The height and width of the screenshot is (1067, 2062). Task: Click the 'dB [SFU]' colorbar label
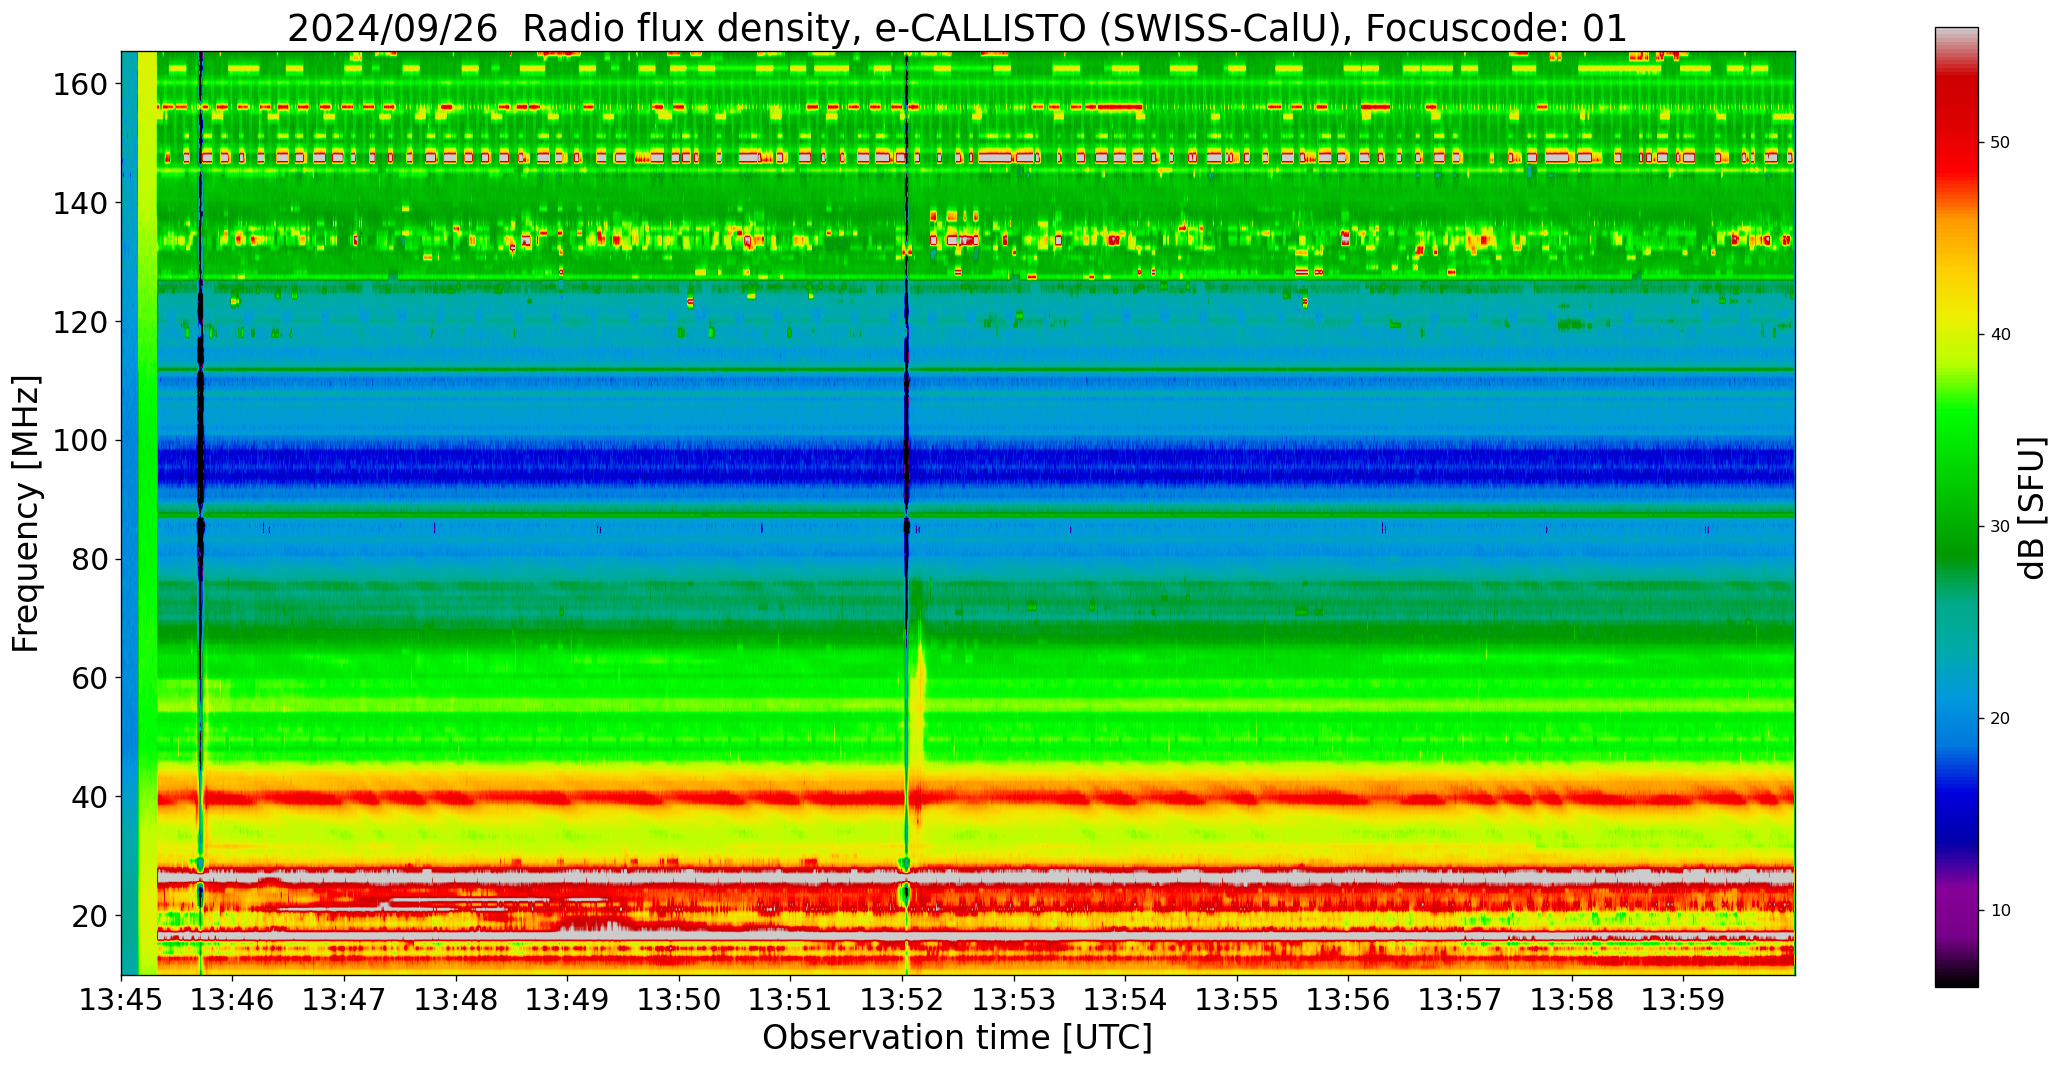tap(2032, 508)
